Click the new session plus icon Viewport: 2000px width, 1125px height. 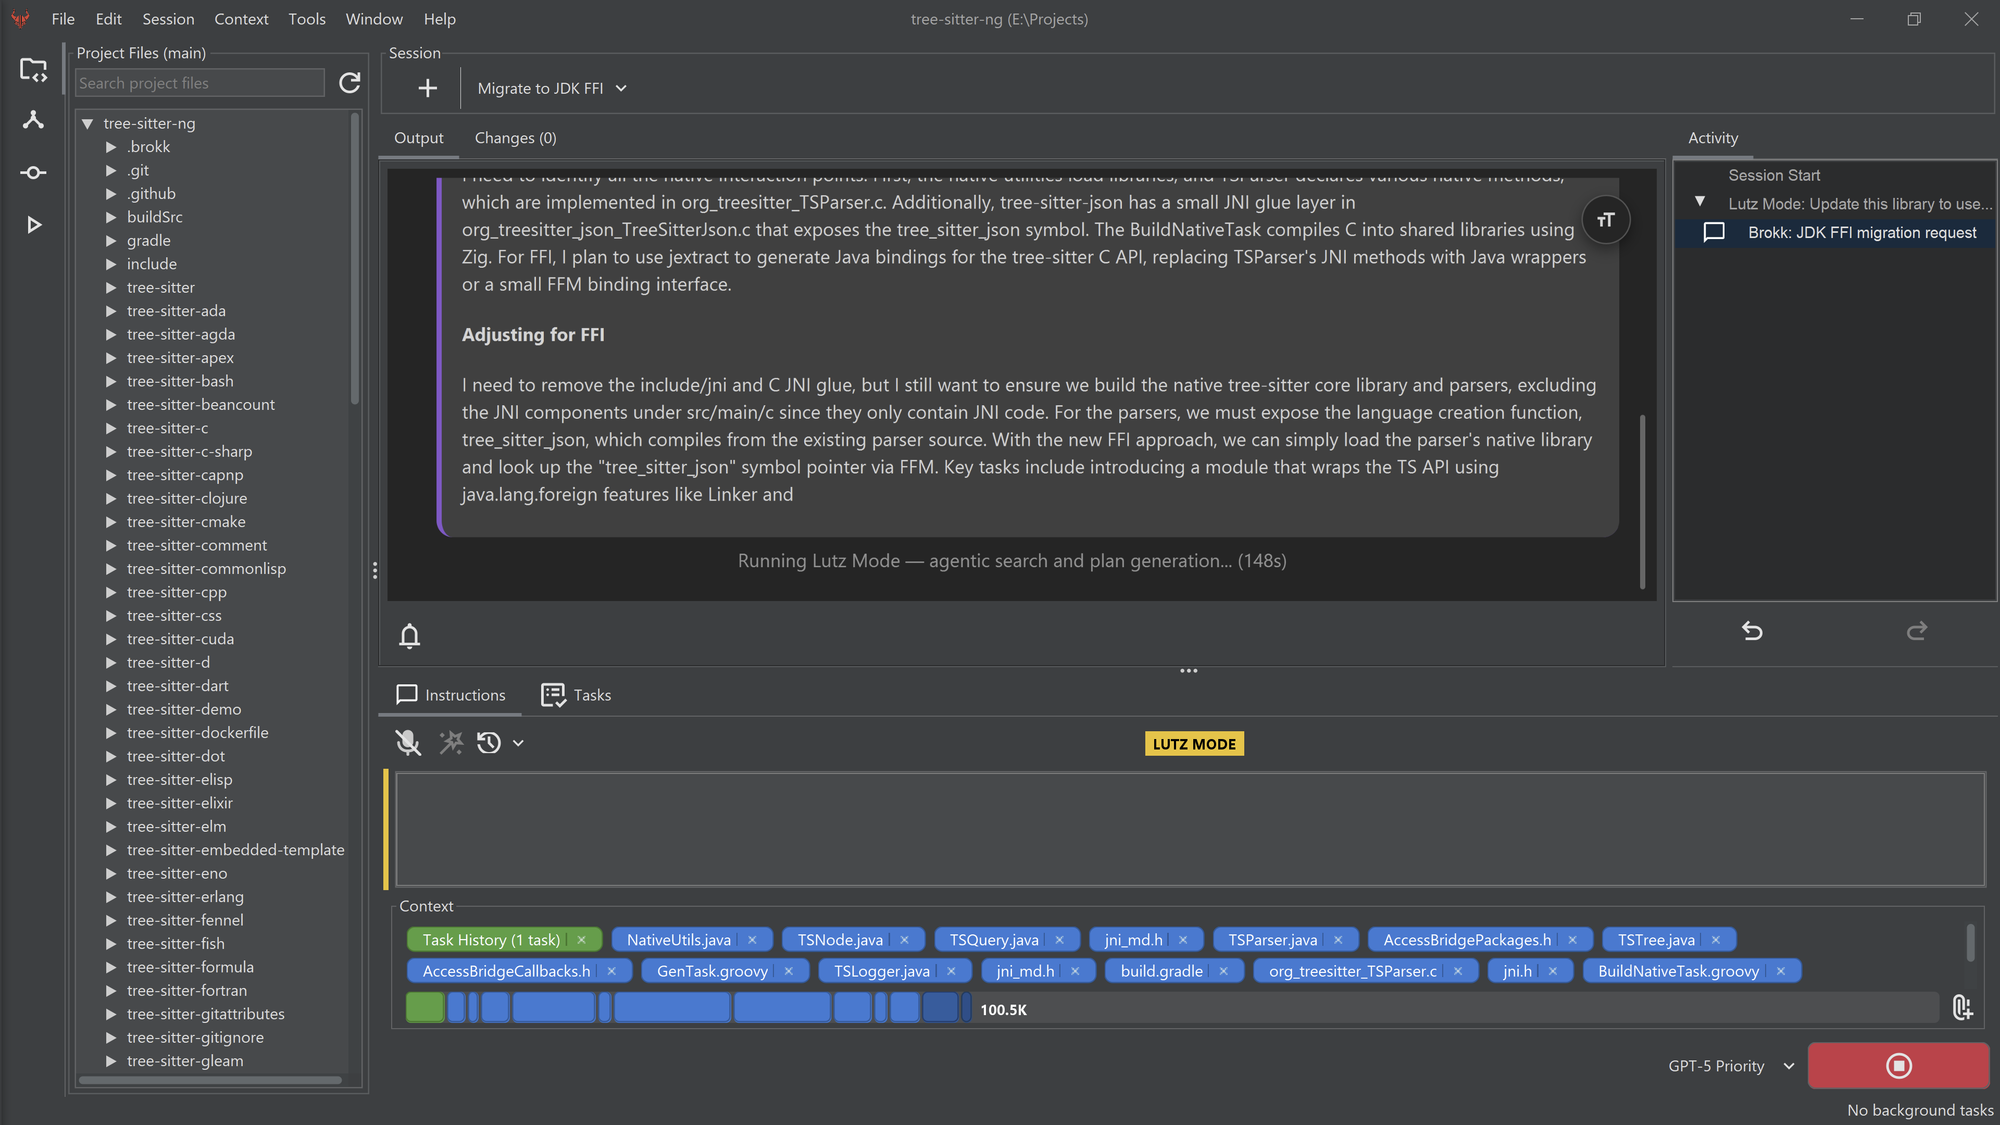(427, 88)
